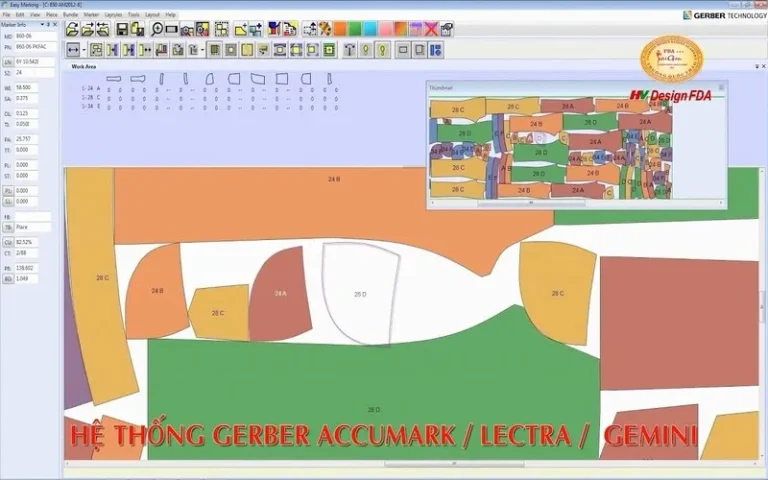Pick the pink color swatch in toolbar
This screenshot has width=768, height=480.
pyautogui.click(x=385, y=29)
